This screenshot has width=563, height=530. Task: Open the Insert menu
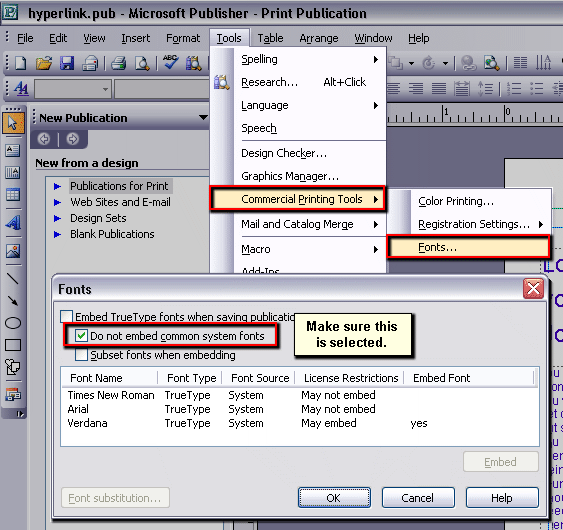click(135, 38)
